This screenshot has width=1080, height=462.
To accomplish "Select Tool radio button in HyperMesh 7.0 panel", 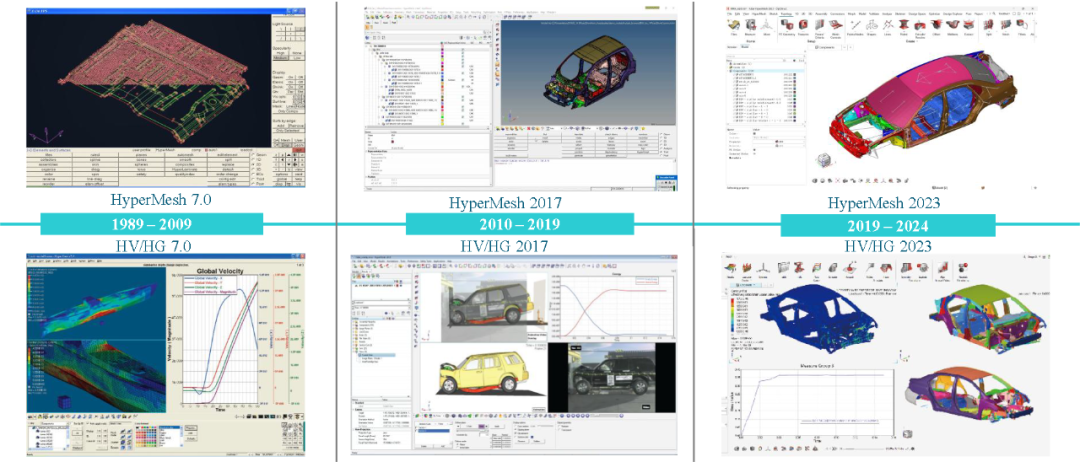I will coord(253,179).
